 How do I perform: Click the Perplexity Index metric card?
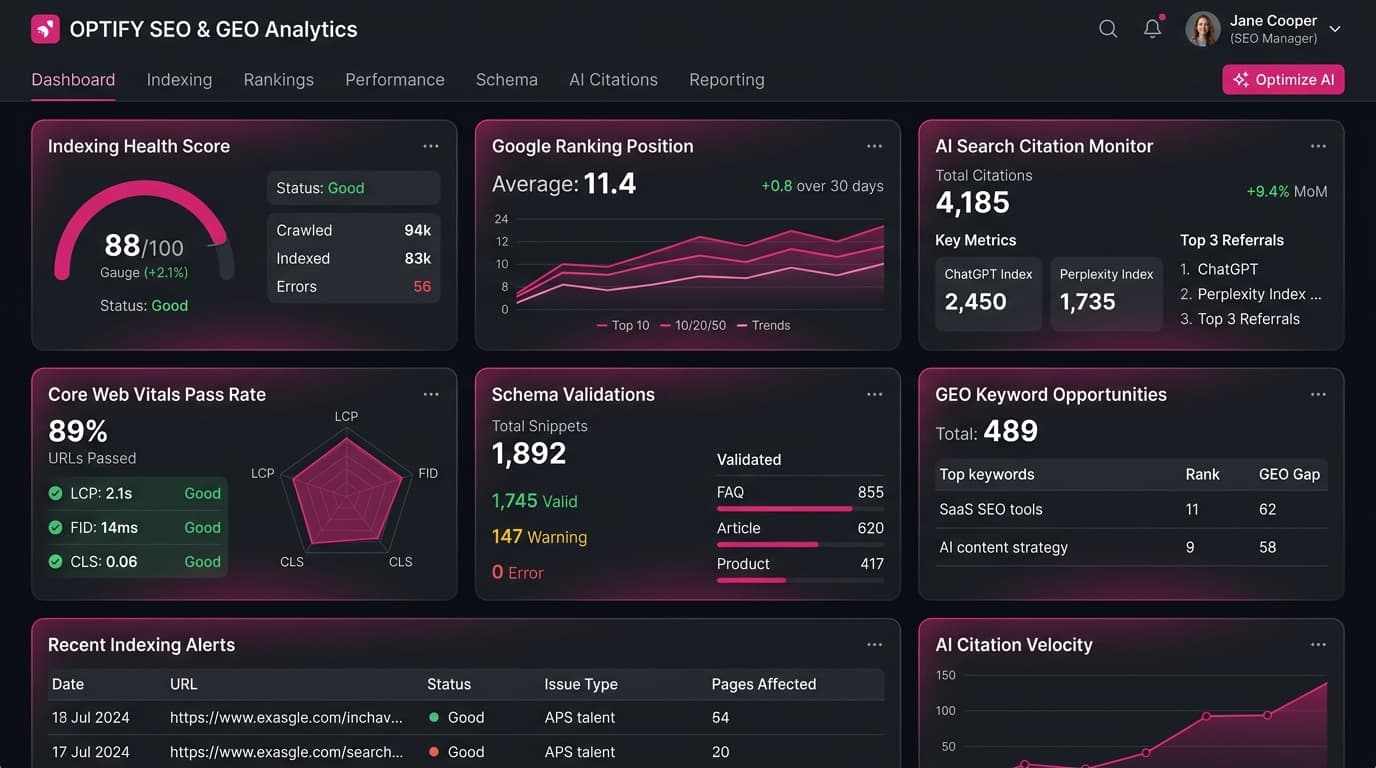[1106, 293]
